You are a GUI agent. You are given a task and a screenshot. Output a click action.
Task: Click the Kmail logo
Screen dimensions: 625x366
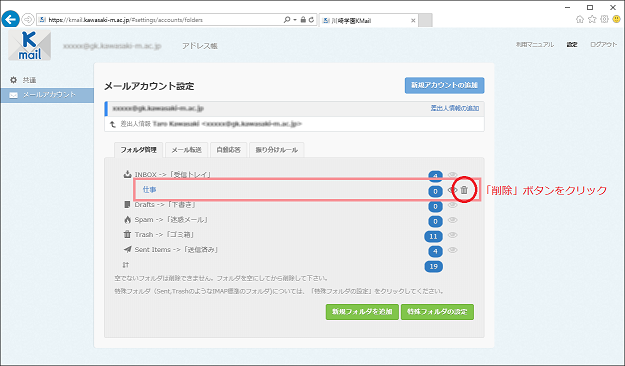[29, 45]
